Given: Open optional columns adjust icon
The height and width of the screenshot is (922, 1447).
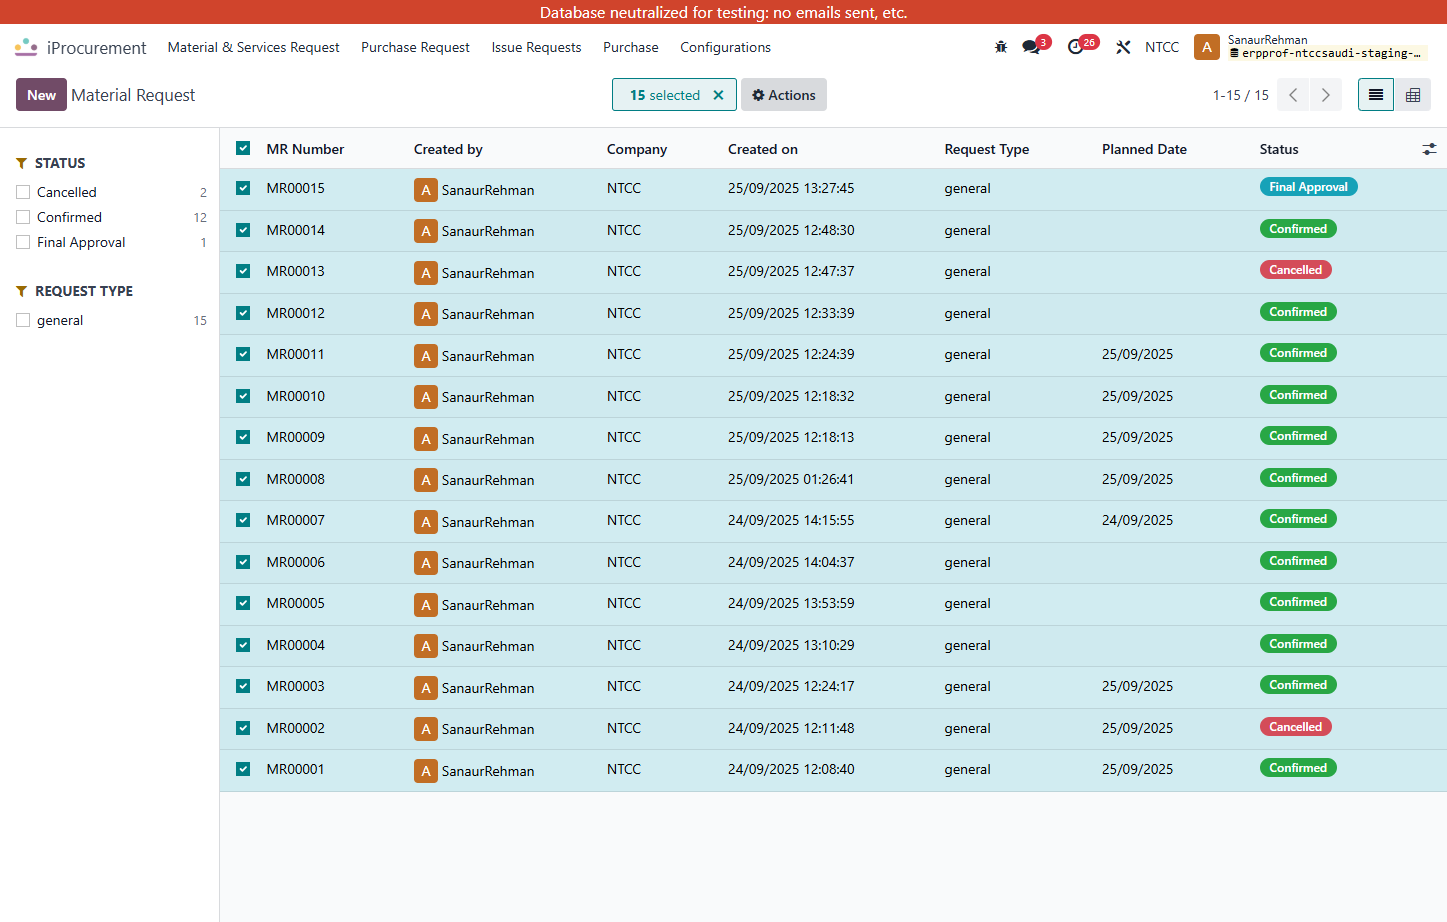Looking at the screenshot, I should point(1429,149).
